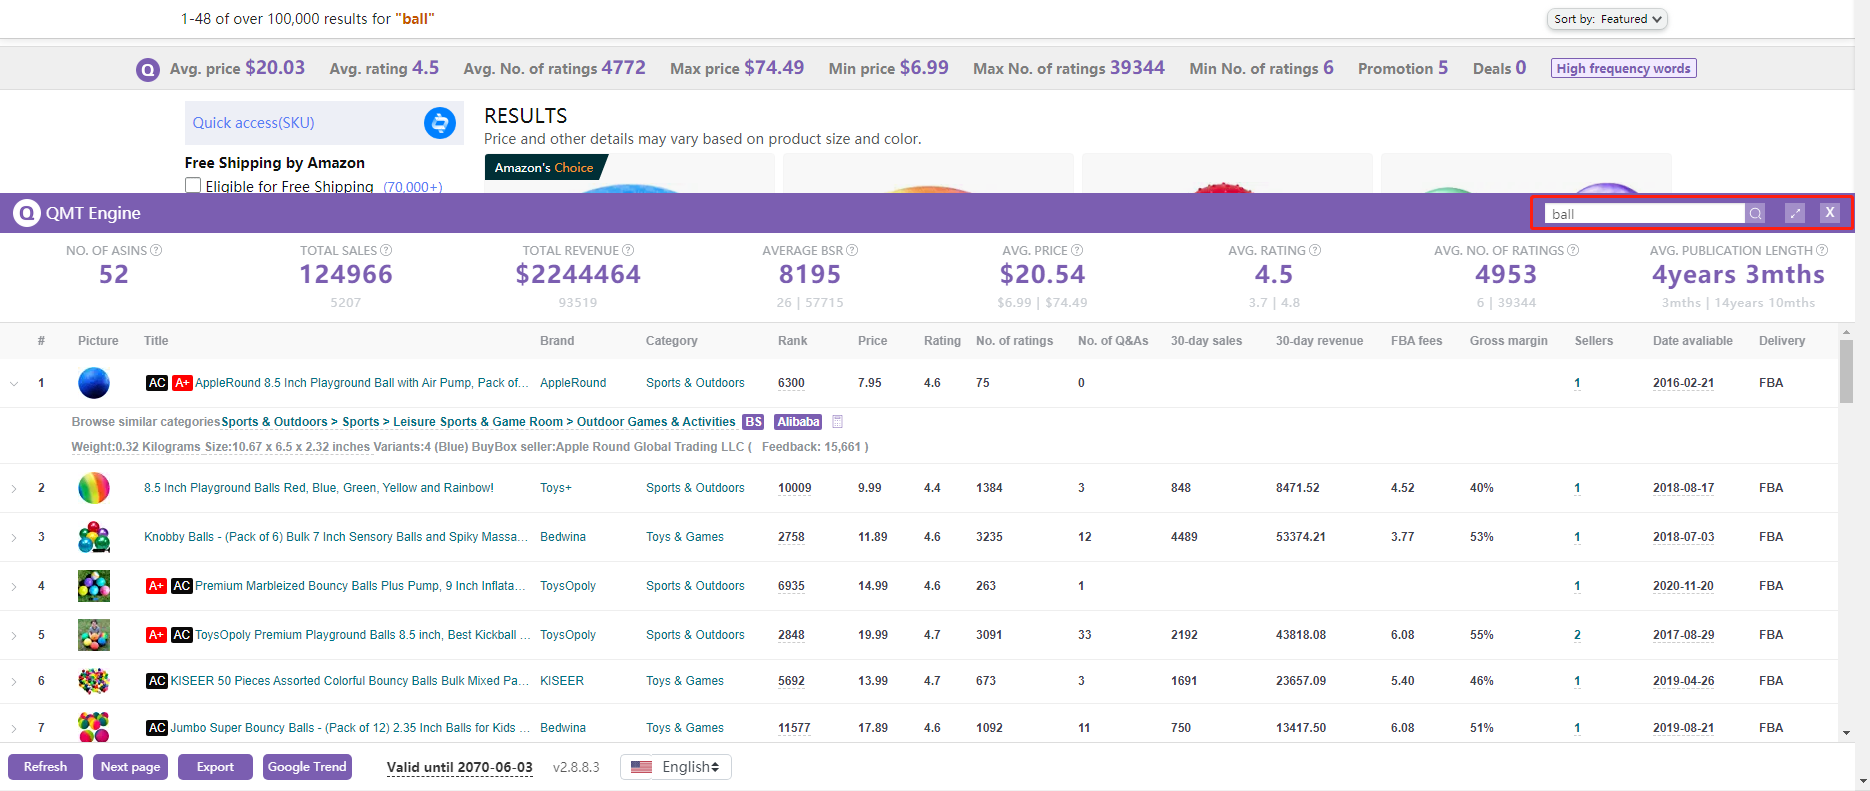The image size is (1870, 791).
Task: Sort the table by the 30-day sales header
Action: 1206,341
